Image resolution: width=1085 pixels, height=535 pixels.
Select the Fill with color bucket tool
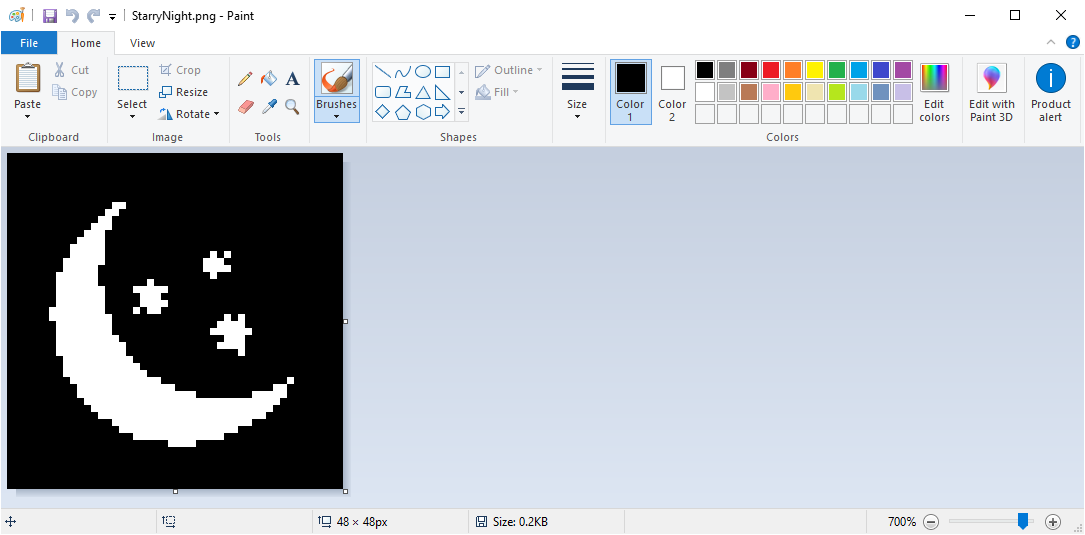tap(268, 78)
